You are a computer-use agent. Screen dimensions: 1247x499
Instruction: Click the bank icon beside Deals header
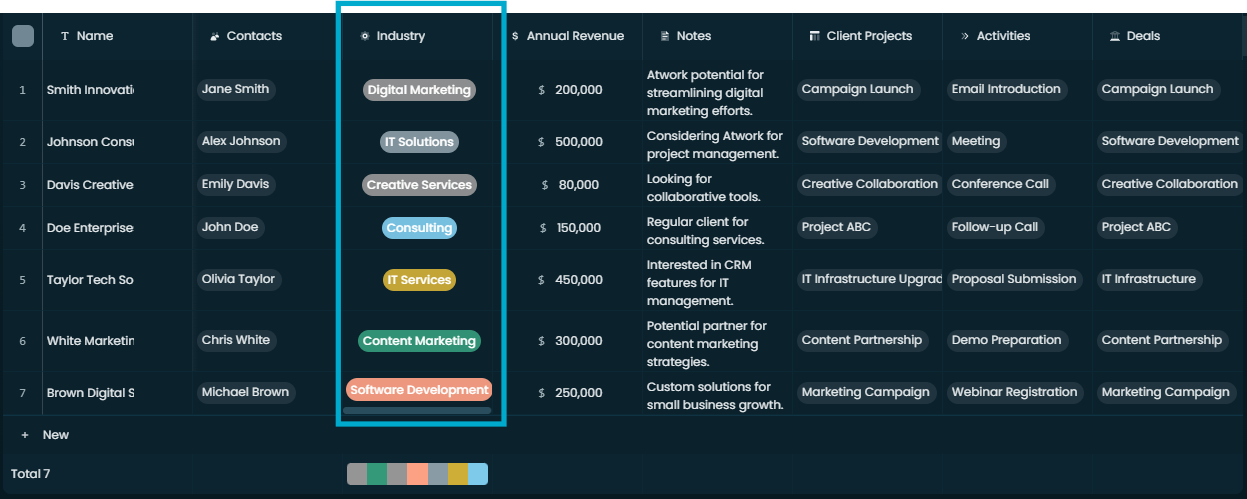(1115, 36)
